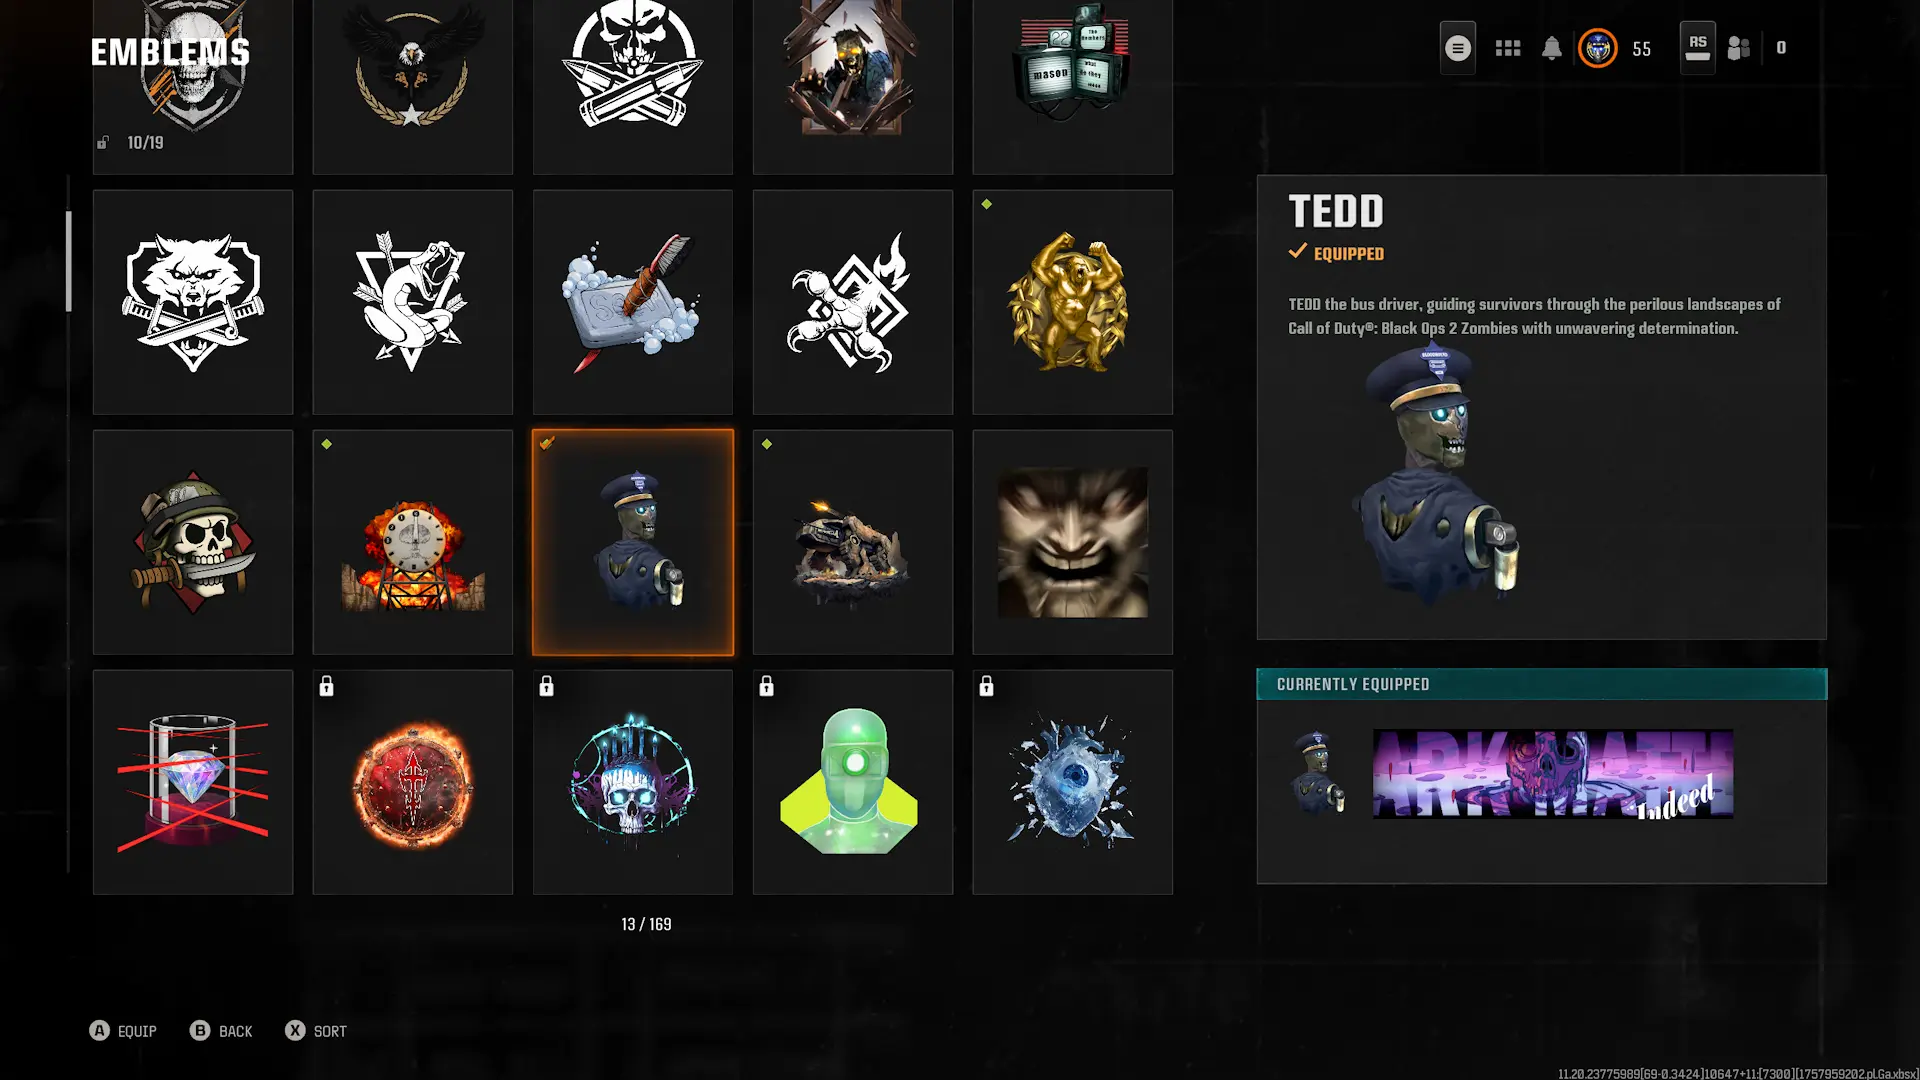Select the golden gorilla emblem
Image resolution: width=1920 pixels, height=1080 pixels.
(1073, 302)
